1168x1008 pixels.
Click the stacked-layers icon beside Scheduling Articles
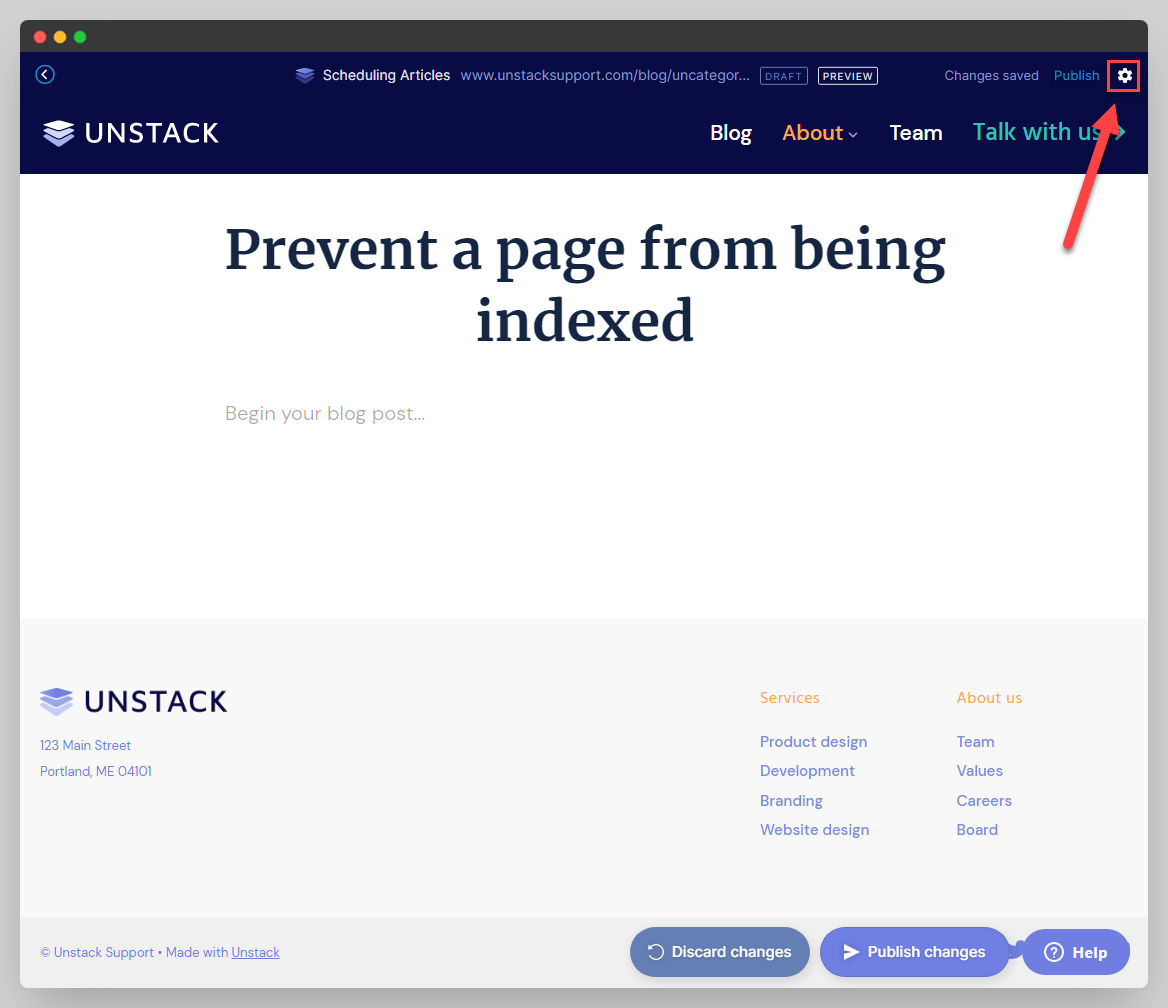click(x=305, y=76)
